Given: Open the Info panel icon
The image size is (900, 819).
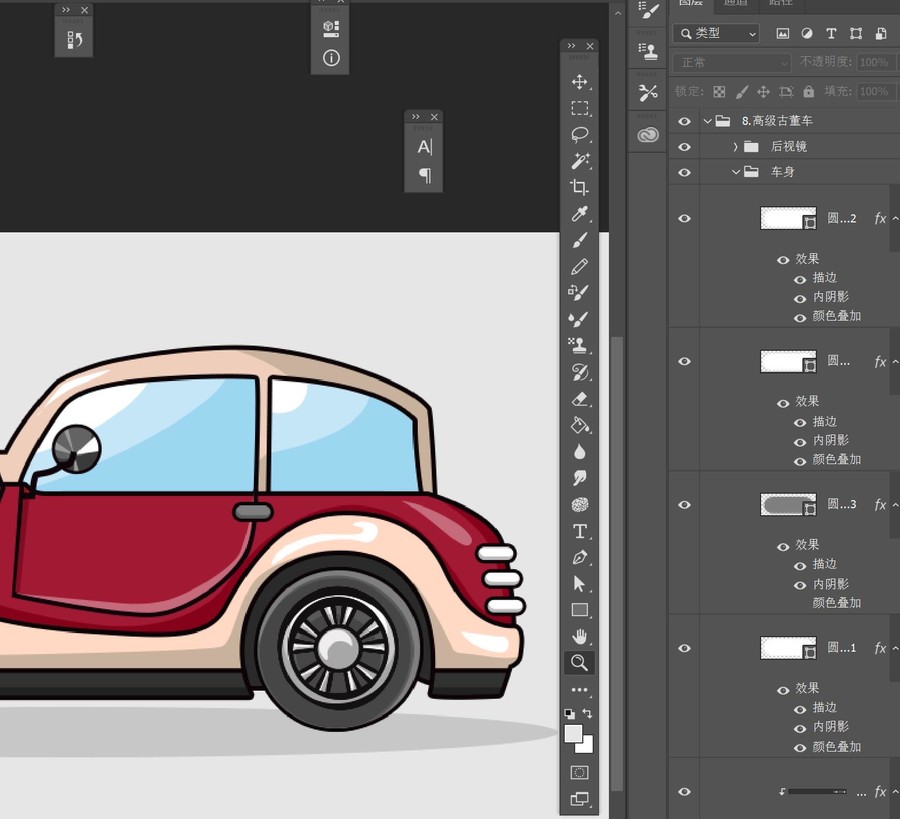Looking at the screenshot, I should [331, 58].
